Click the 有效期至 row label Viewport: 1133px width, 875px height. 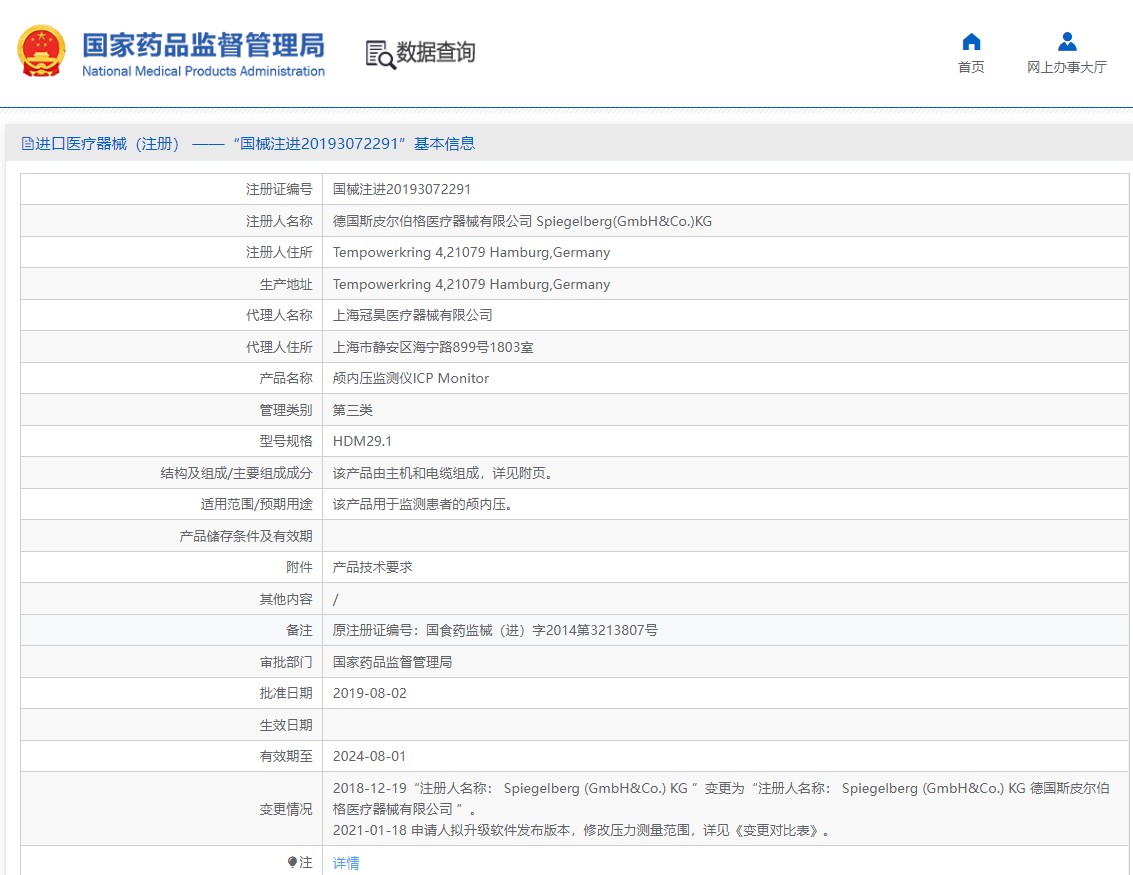click(286, 757)
